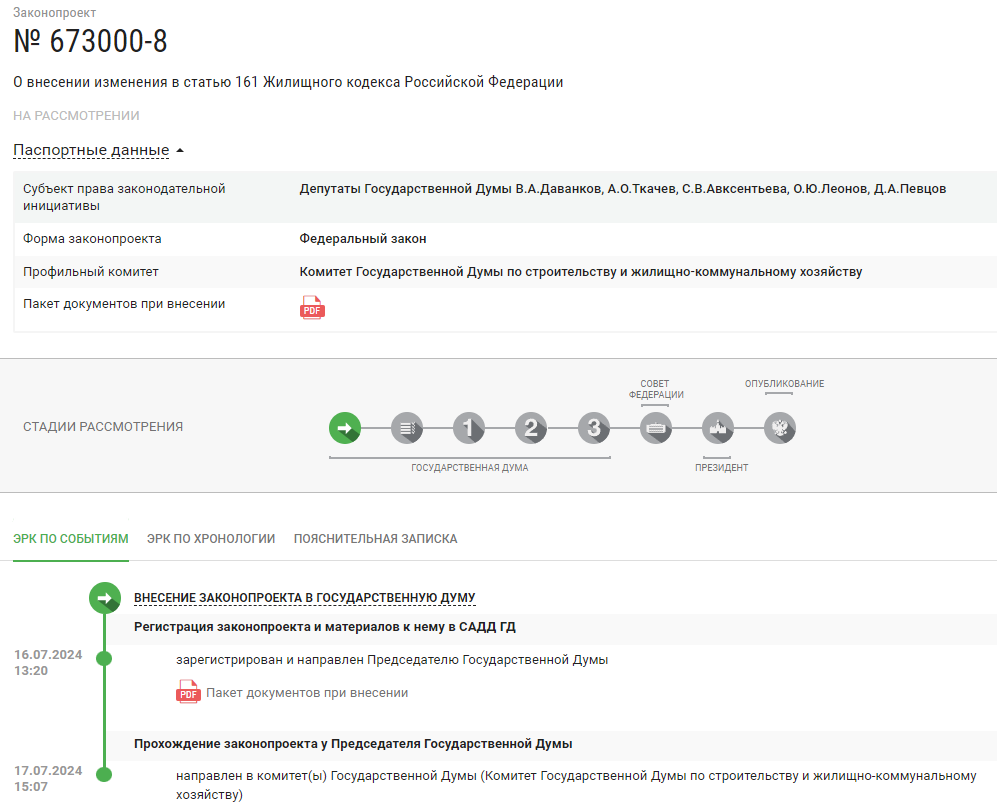Click the 17.07.2024 timeline marker dot
This screenshot has width=997, height=805.
(104, 773)
